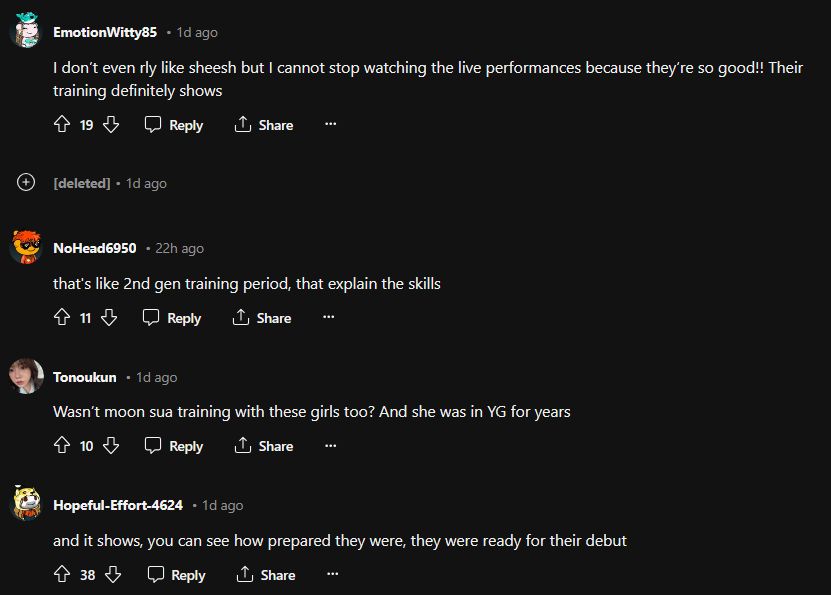Open more options on Hopeful-Effort-4624's comment
The height and width of the screenshot is (595, 831).
point(333,575)
